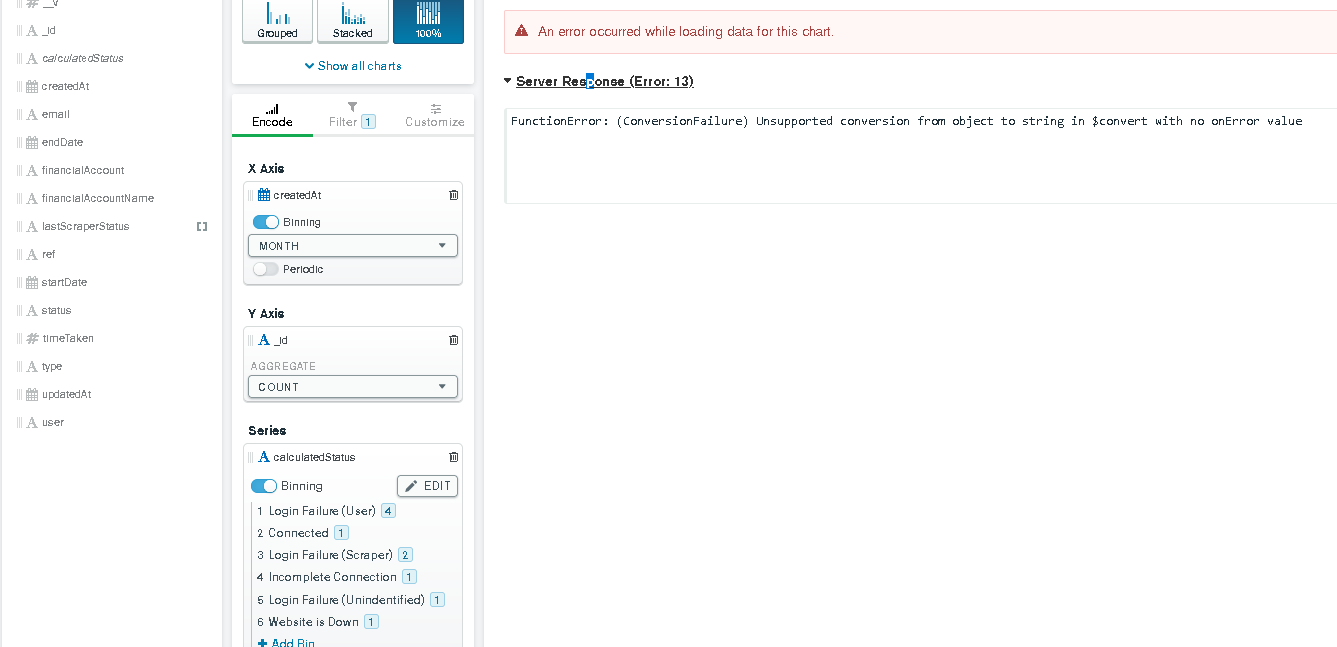Delete createdAt field from X Axis
Image resolution: width=1337 pixels, height=647 pixels.
pos(453,195)
